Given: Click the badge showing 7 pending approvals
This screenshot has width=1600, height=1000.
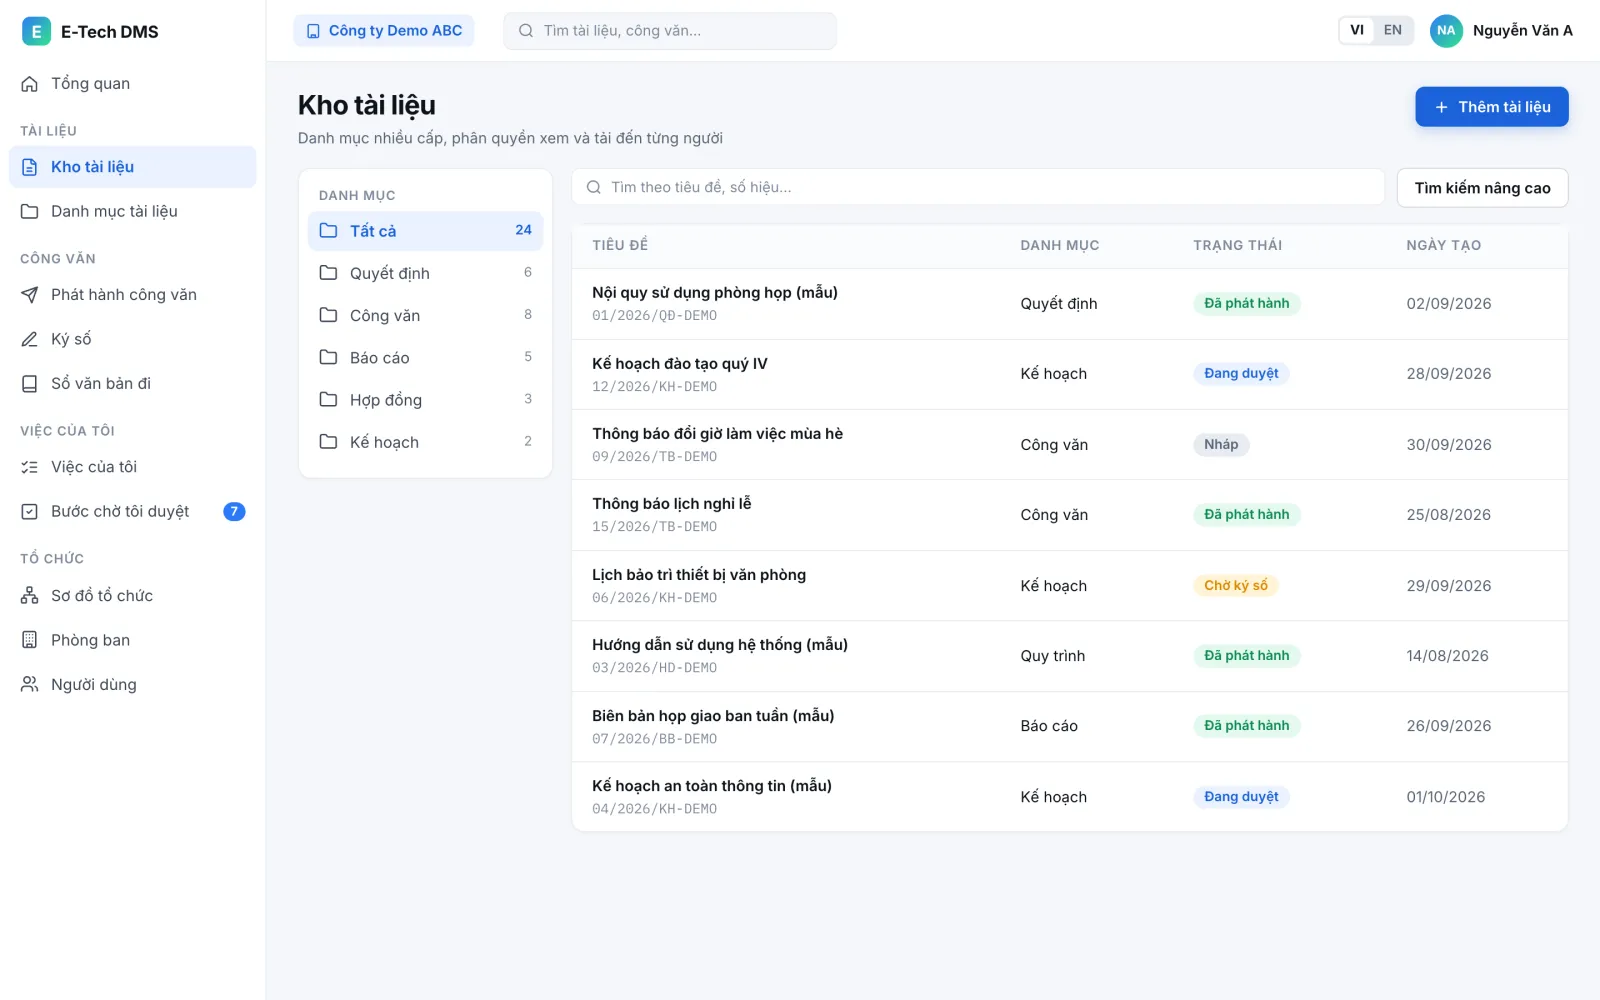Looking at the screenshot, I should point(234,512).
